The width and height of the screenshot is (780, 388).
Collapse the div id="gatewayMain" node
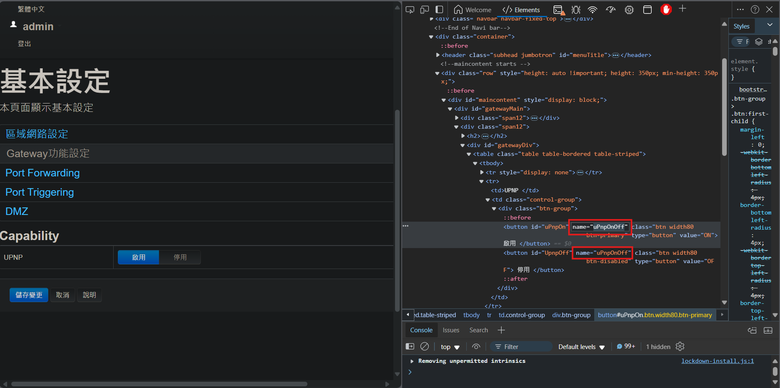pyautogui.click(x=450, y=109)
